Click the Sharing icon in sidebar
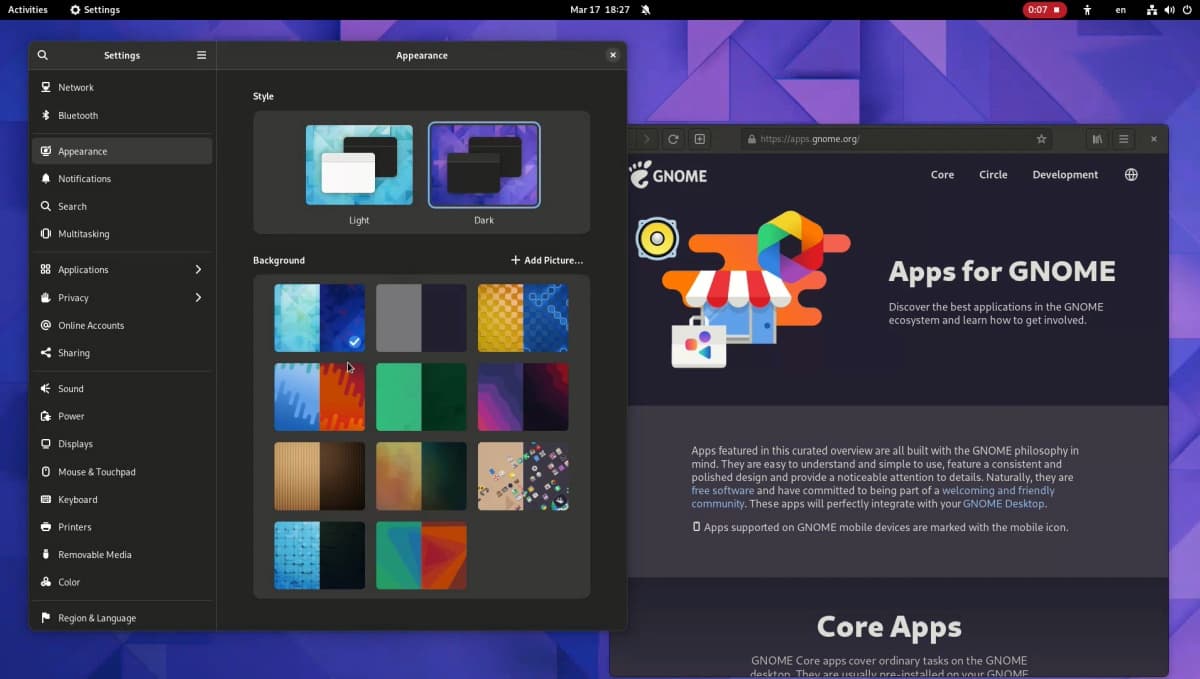Screen dimensions: 1200x679 [46, 353]
